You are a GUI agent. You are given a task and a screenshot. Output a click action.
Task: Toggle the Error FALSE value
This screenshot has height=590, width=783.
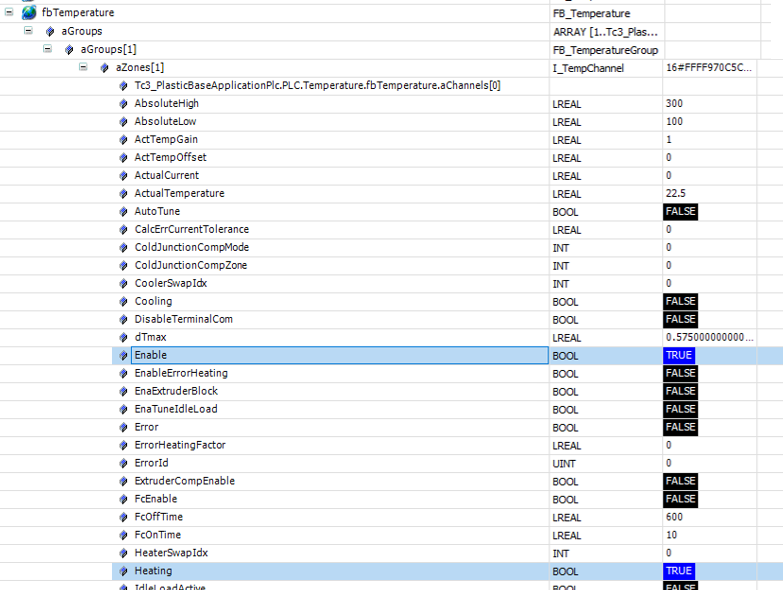pos(680,427)
